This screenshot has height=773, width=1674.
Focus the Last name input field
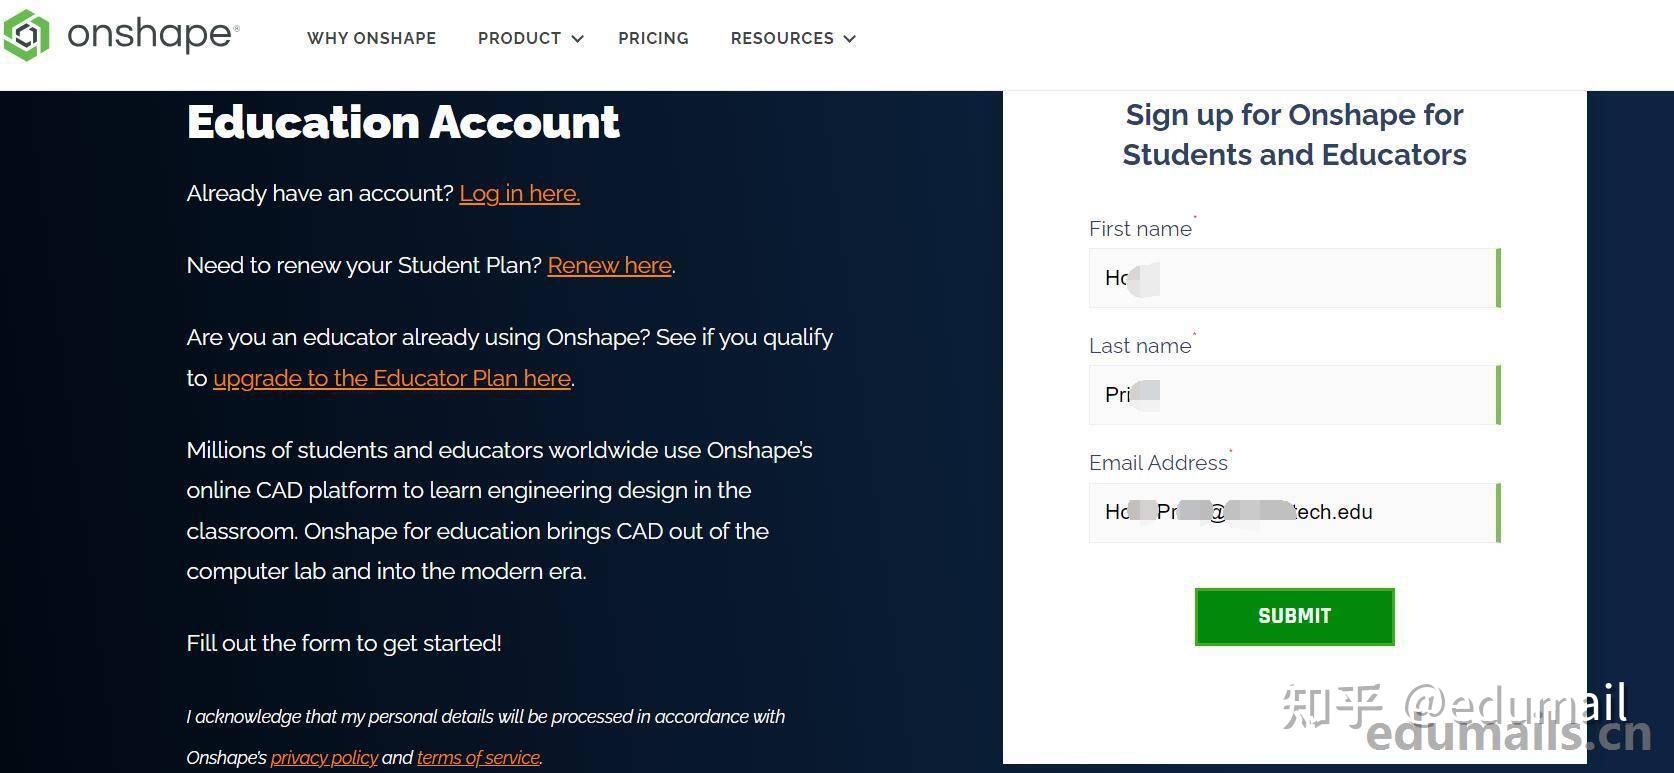tap(1294, 395)
